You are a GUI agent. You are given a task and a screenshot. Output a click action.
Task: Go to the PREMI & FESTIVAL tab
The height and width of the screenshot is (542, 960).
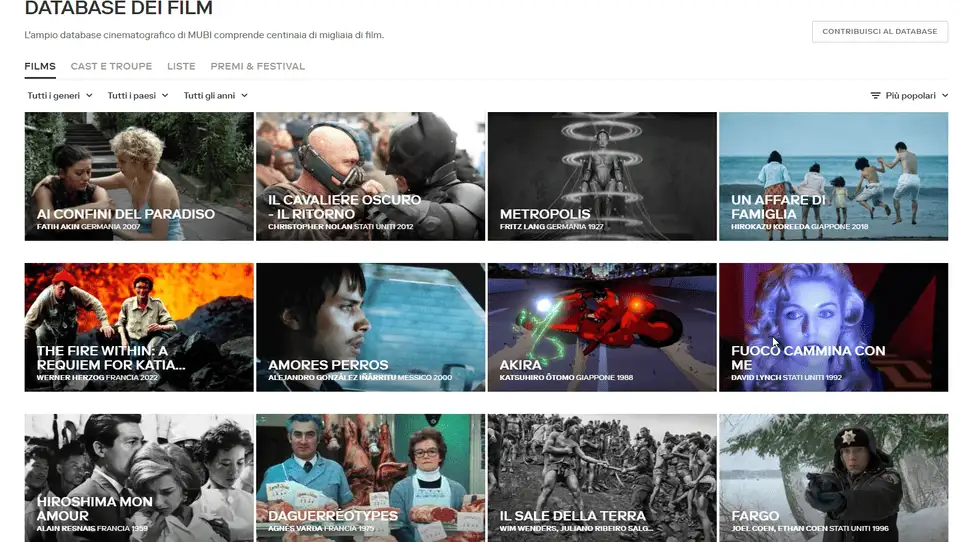[257, 66]
